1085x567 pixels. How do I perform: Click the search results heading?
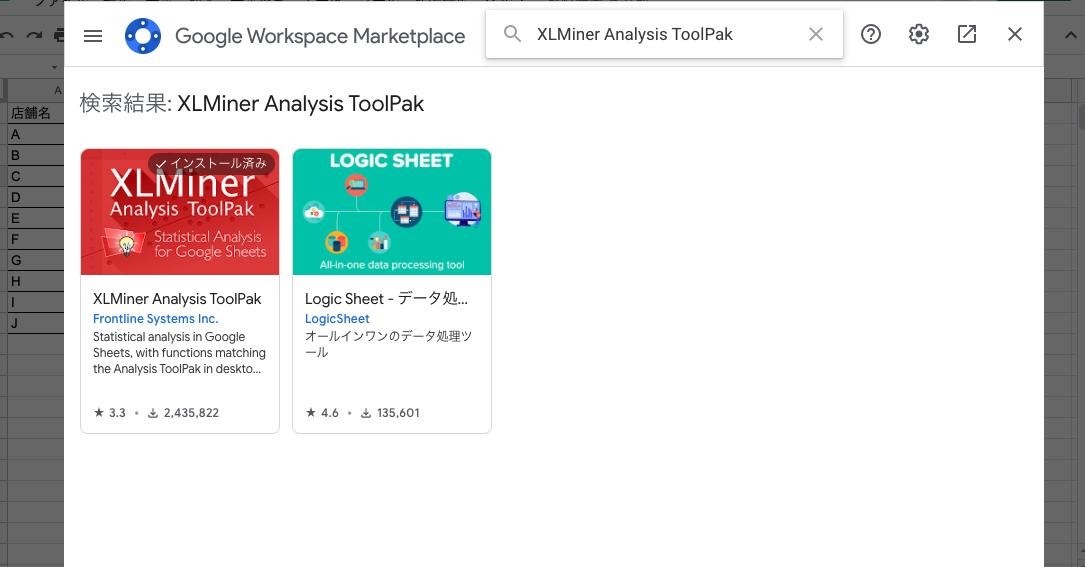251,103
